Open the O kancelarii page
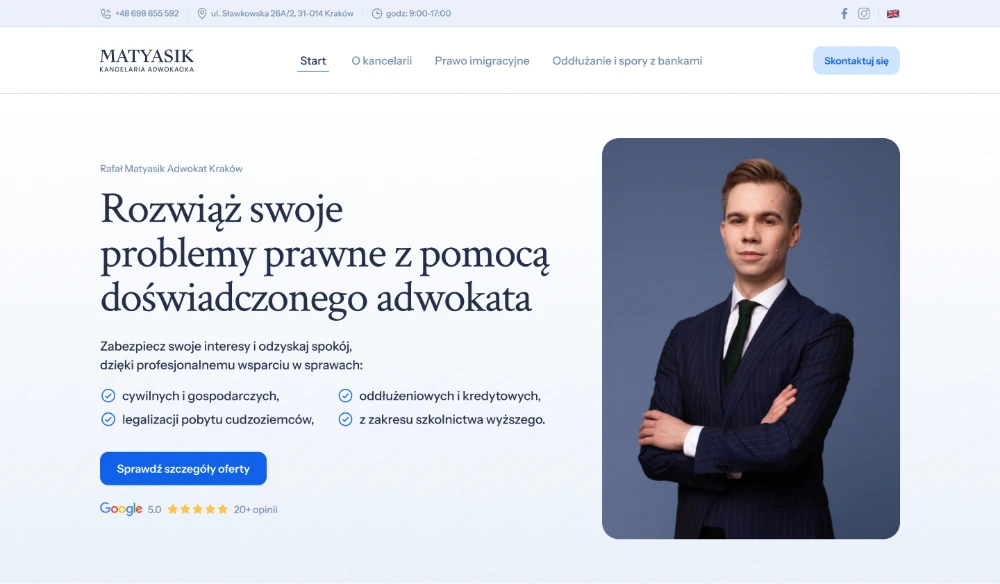The width and height of the screenshot is (1000, 584). 381,61
